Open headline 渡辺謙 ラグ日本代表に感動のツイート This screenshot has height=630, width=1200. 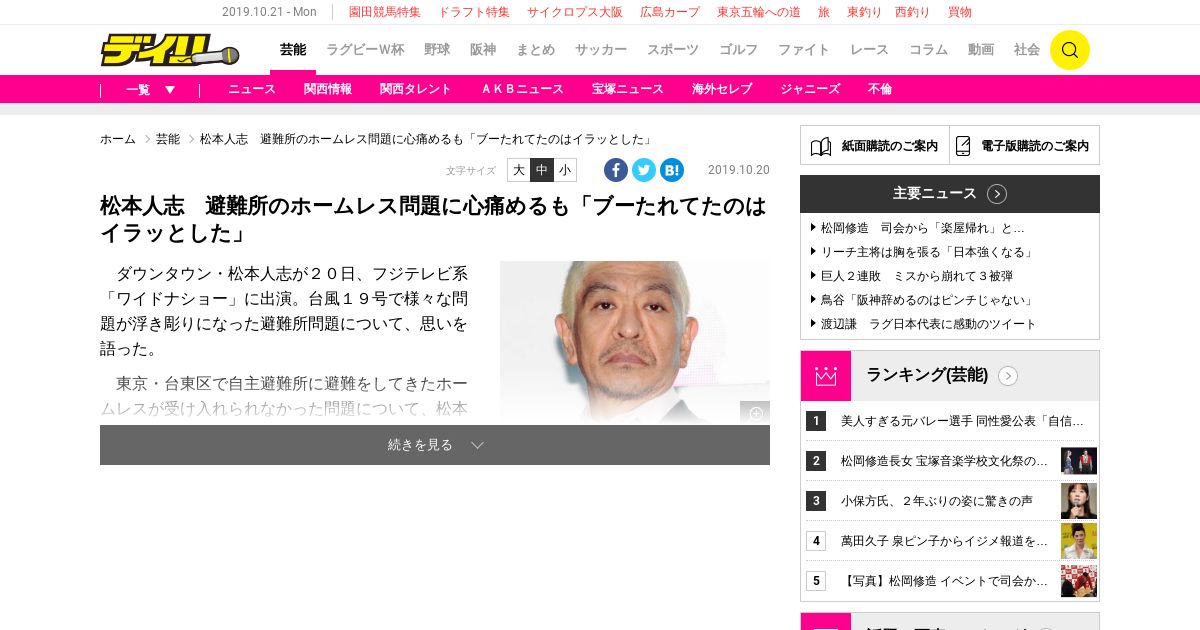(x=929, y=324)
